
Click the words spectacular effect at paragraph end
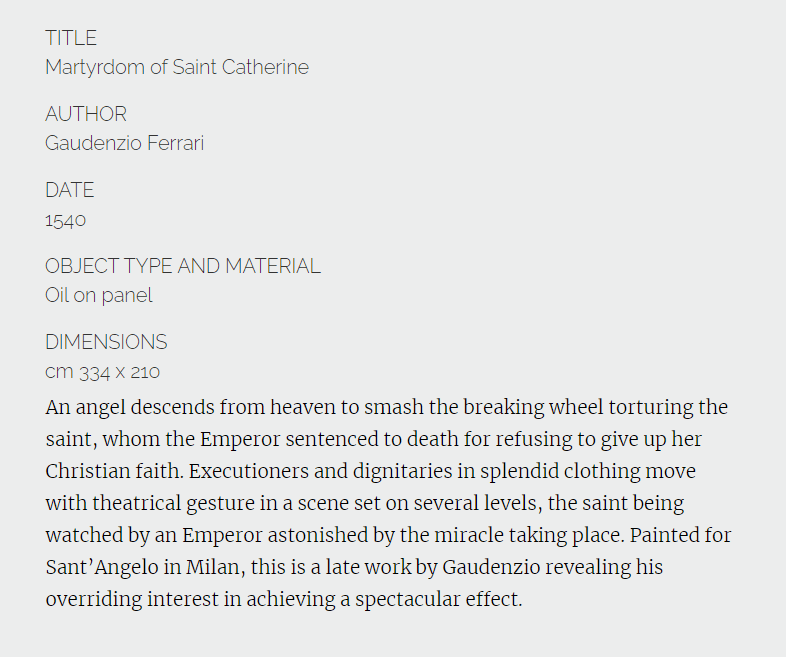tap(439, 600)
